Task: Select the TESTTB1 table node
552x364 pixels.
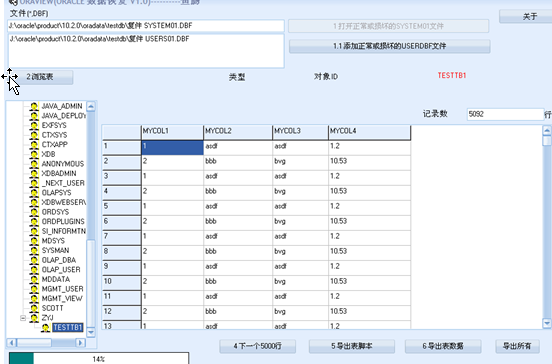Action: tap(68, 328)
